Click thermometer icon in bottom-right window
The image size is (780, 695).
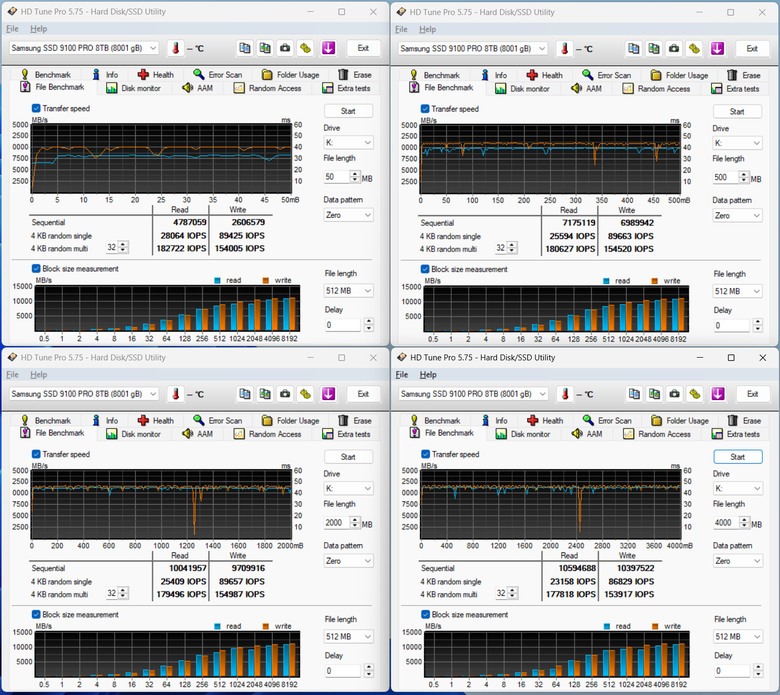click(565, 394)
